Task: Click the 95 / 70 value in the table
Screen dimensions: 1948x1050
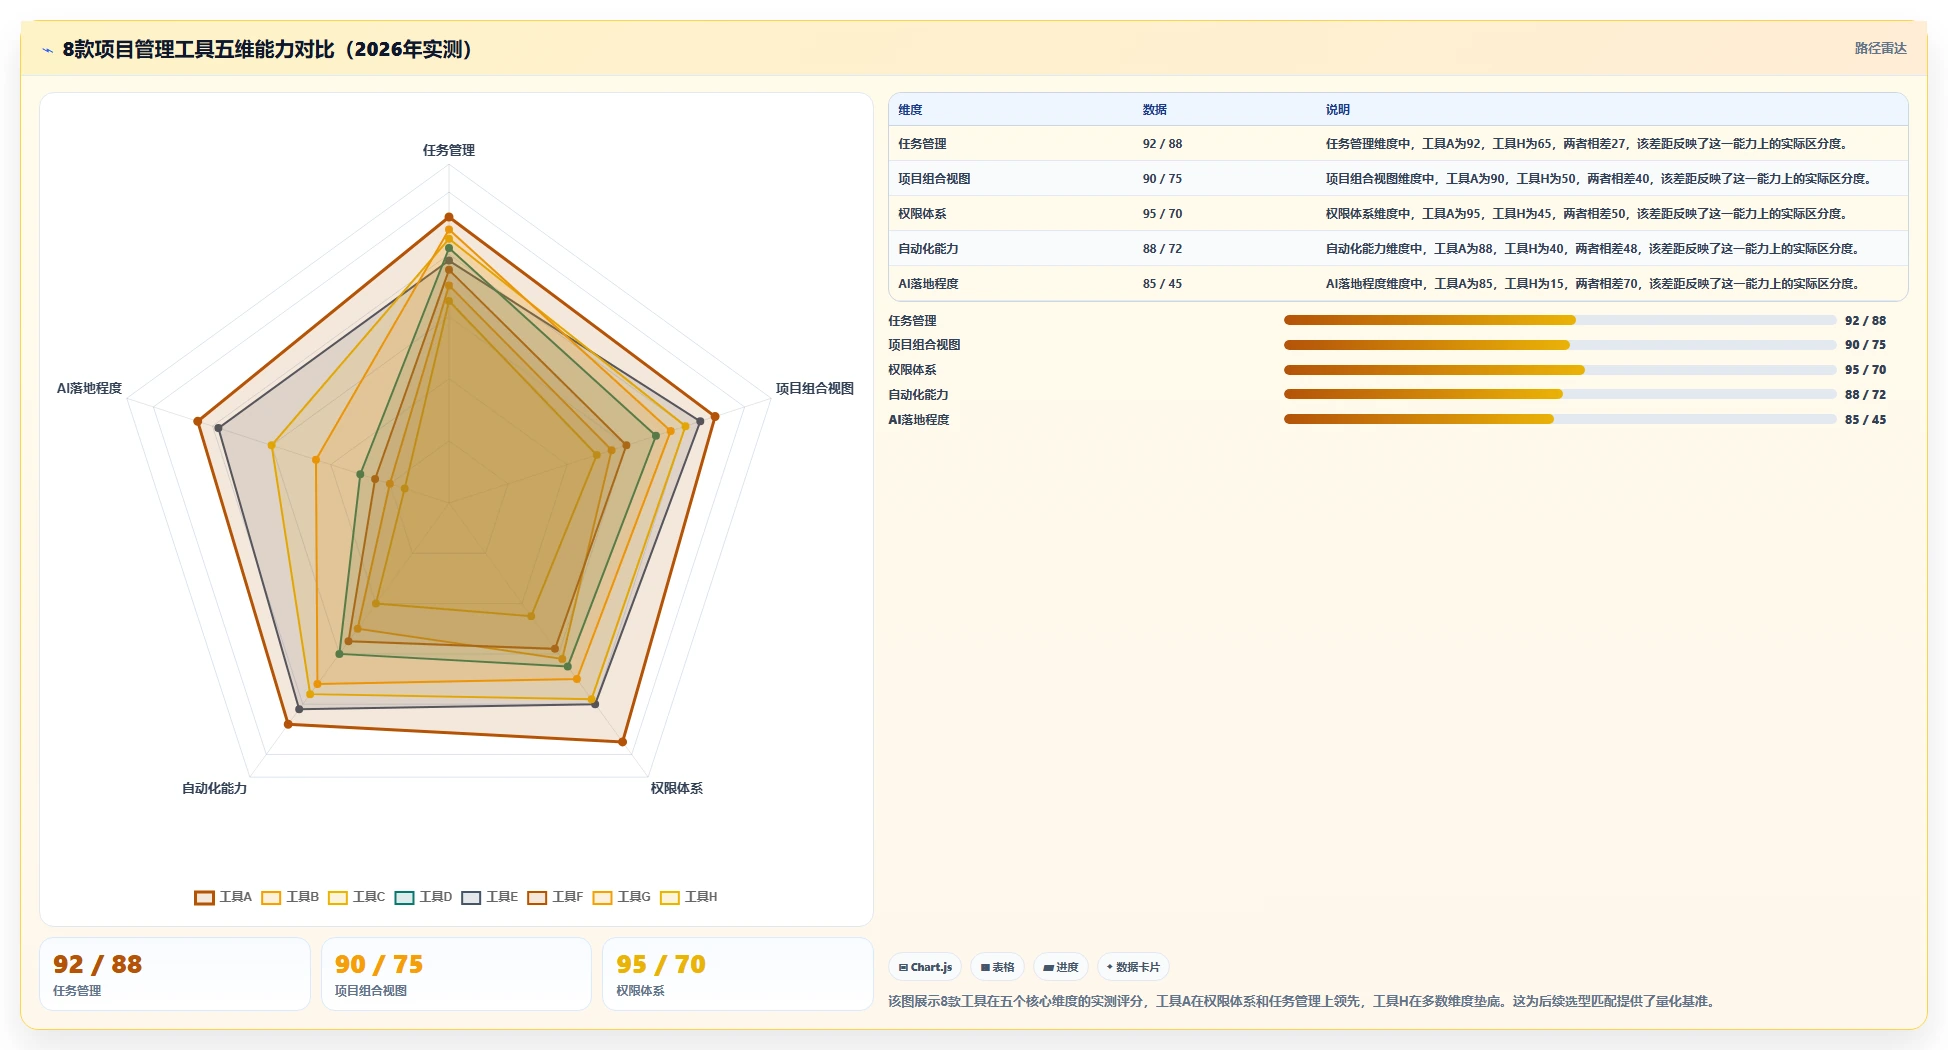Action: coord(1162,214)
